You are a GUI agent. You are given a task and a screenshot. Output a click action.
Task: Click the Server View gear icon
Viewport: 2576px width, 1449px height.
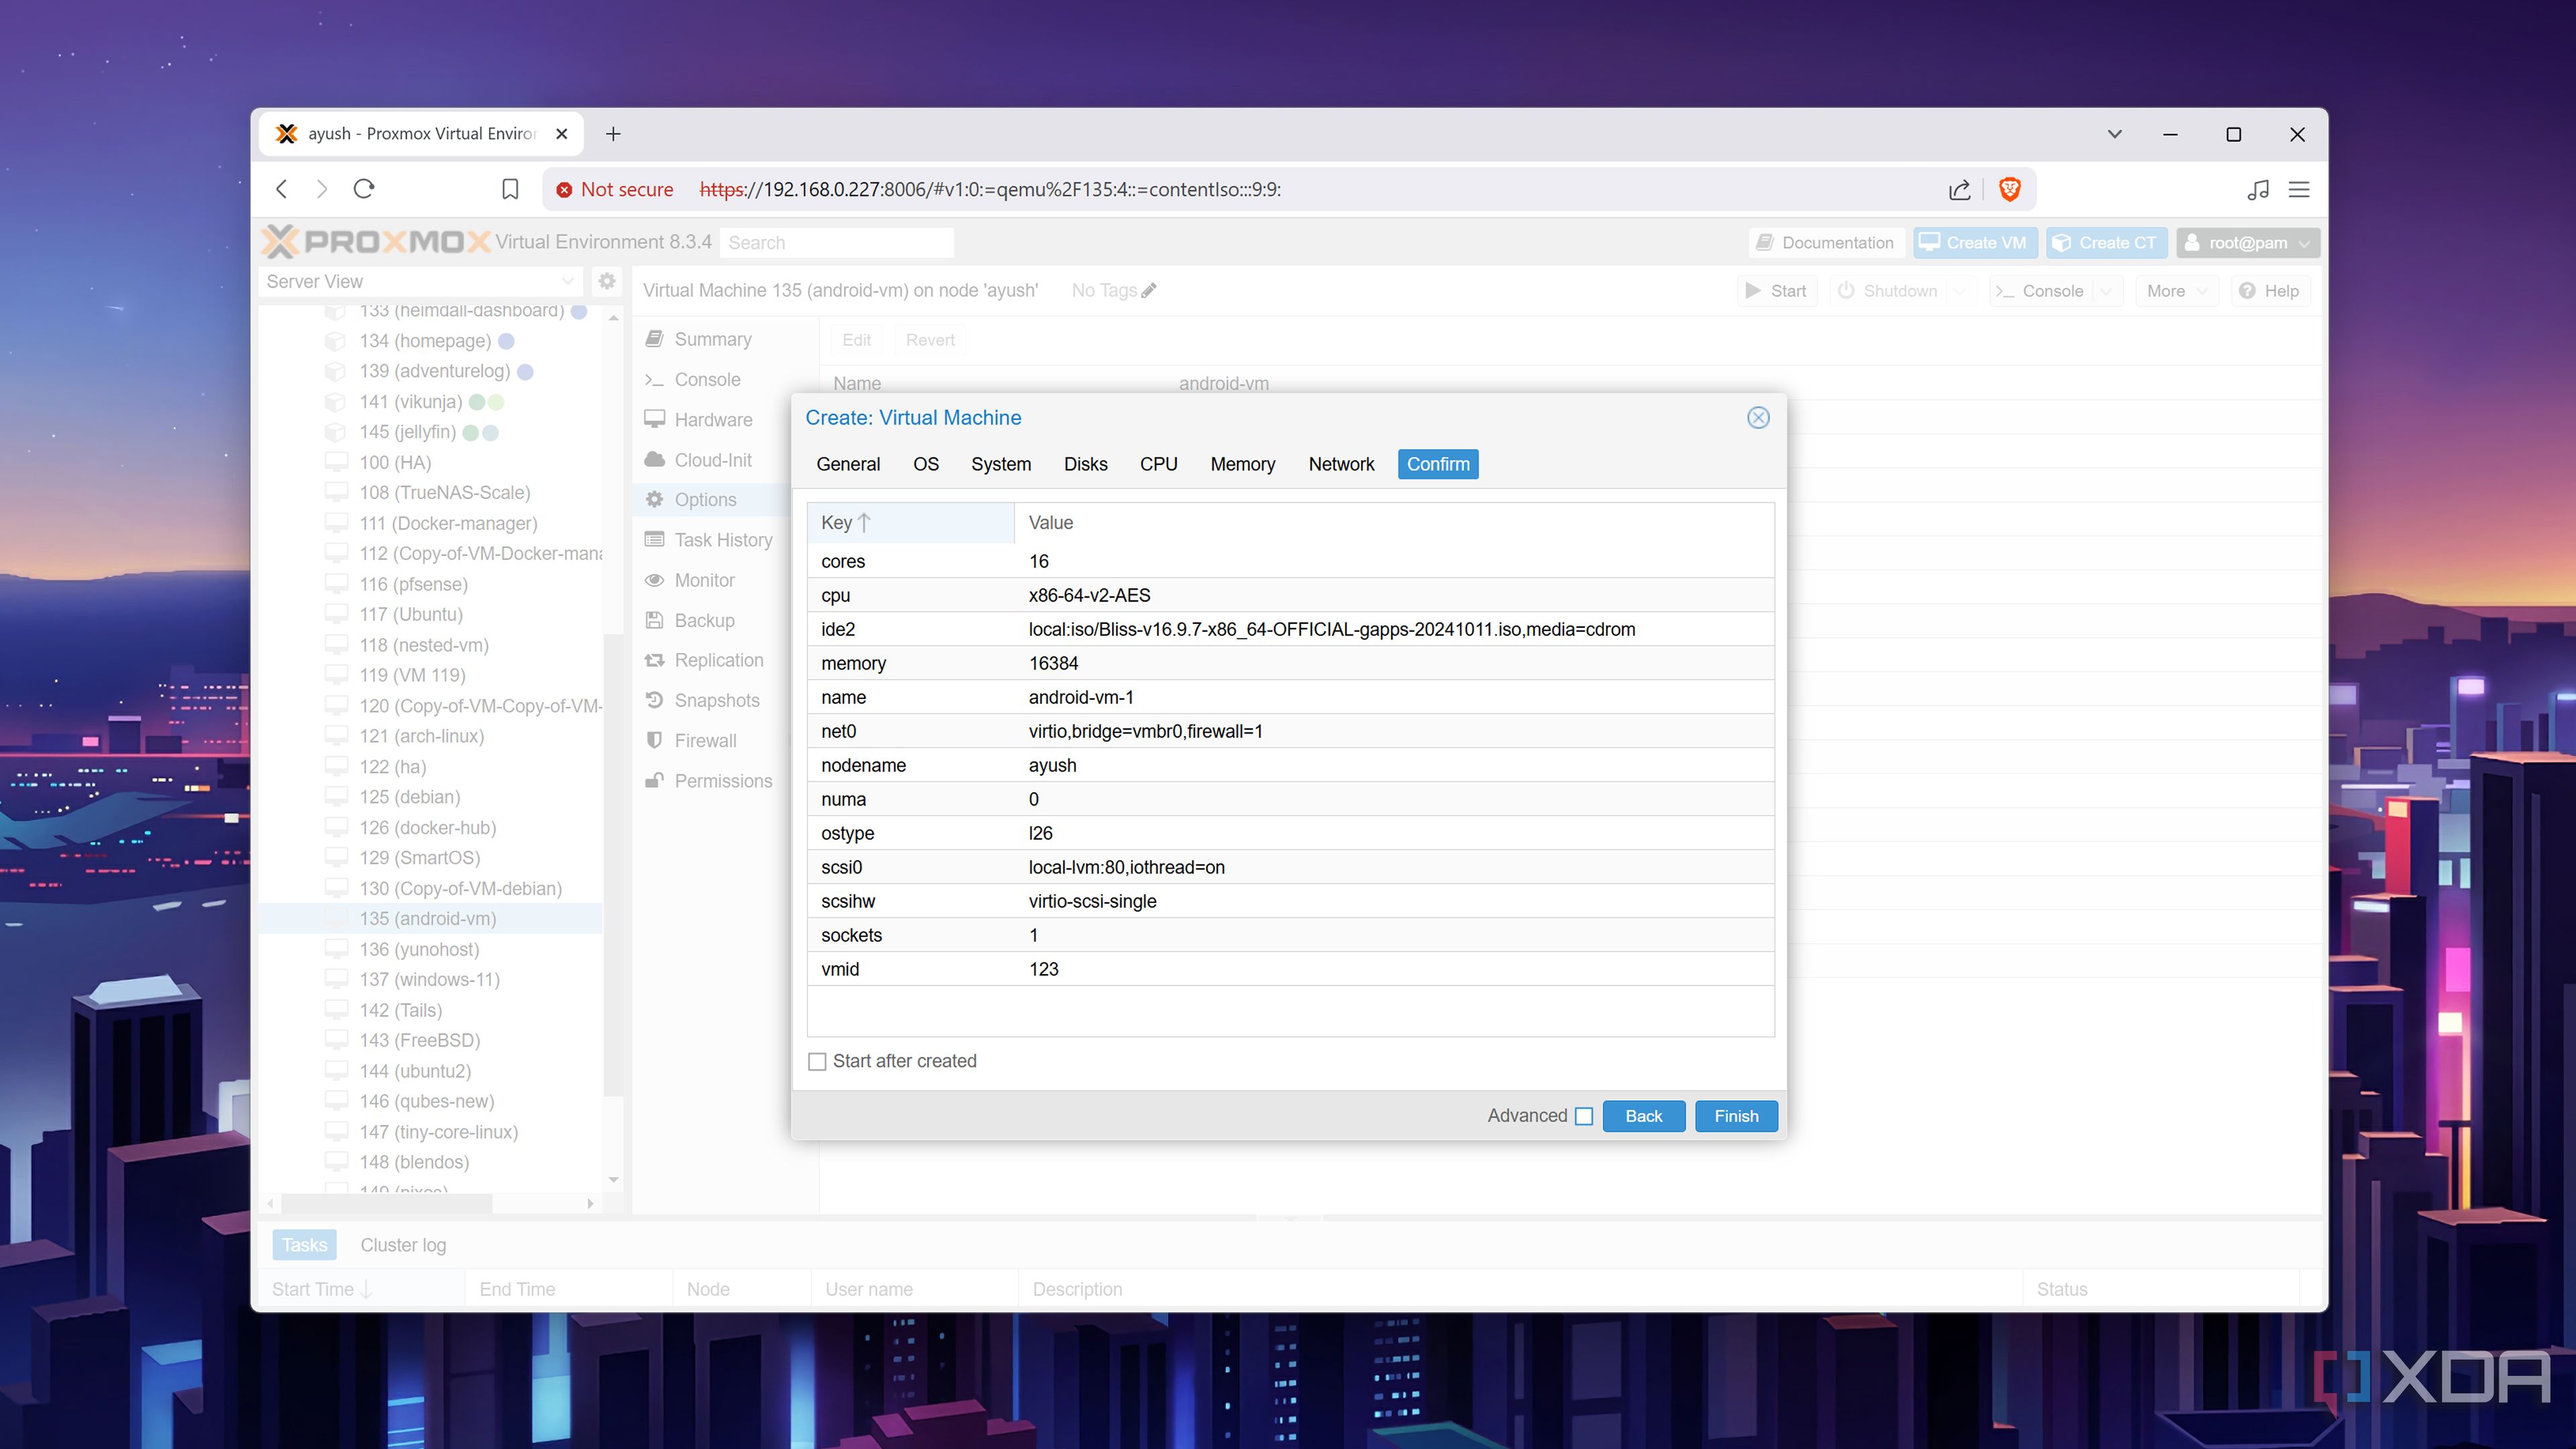606,281
